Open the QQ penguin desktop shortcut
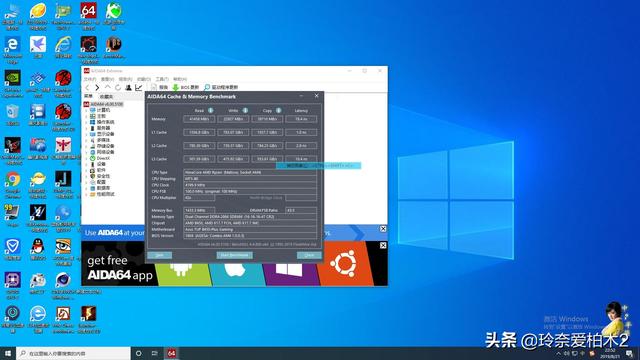 point(38,246)
